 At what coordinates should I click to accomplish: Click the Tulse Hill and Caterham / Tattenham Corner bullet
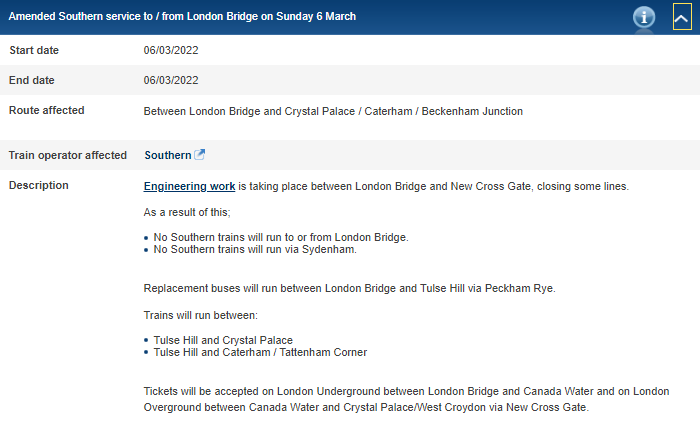click(x=260, y=352)
